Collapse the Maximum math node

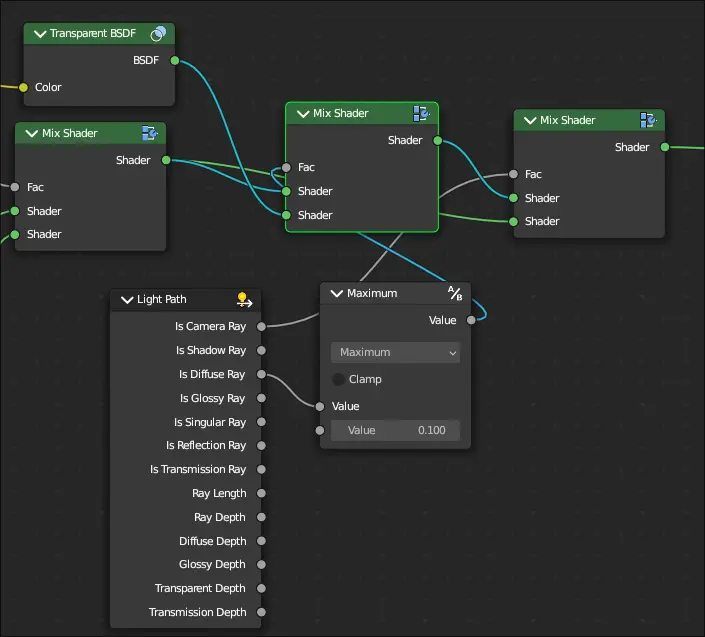click(x=337, y=293)
